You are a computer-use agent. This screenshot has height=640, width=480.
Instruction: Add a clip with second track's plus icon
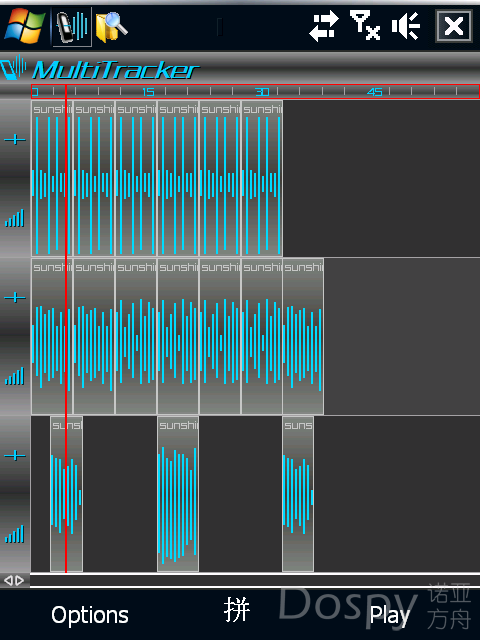pos(15,298)
